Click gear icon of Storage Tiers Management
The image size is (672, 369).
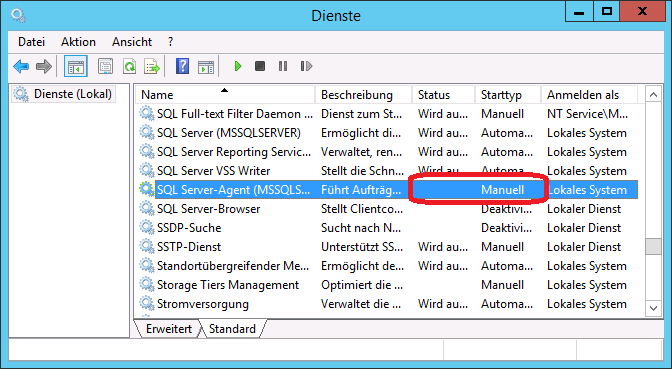tap(147, 285)
